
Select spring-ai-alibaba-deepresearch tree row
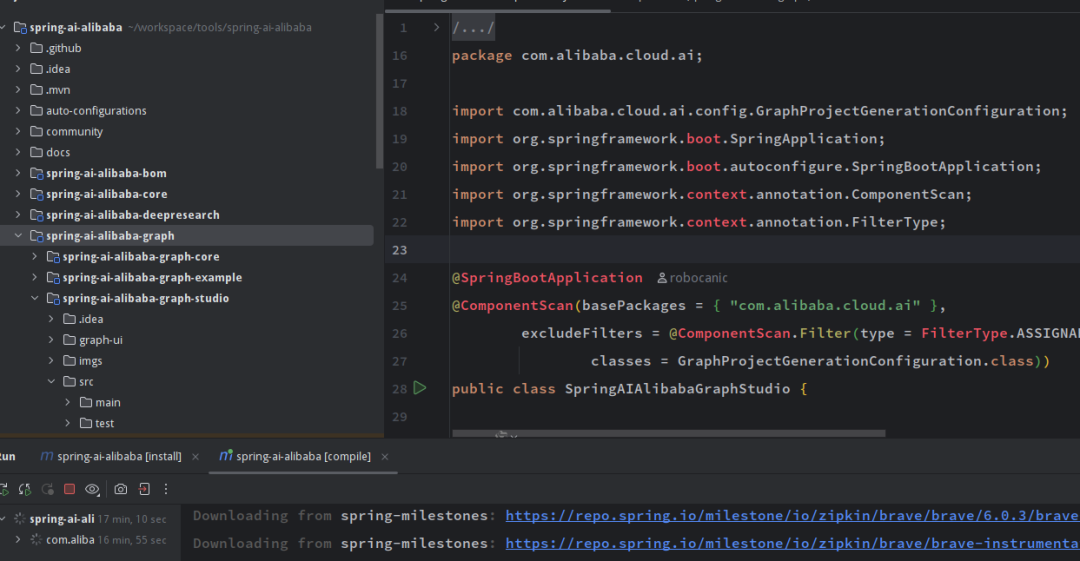point(187,215)
